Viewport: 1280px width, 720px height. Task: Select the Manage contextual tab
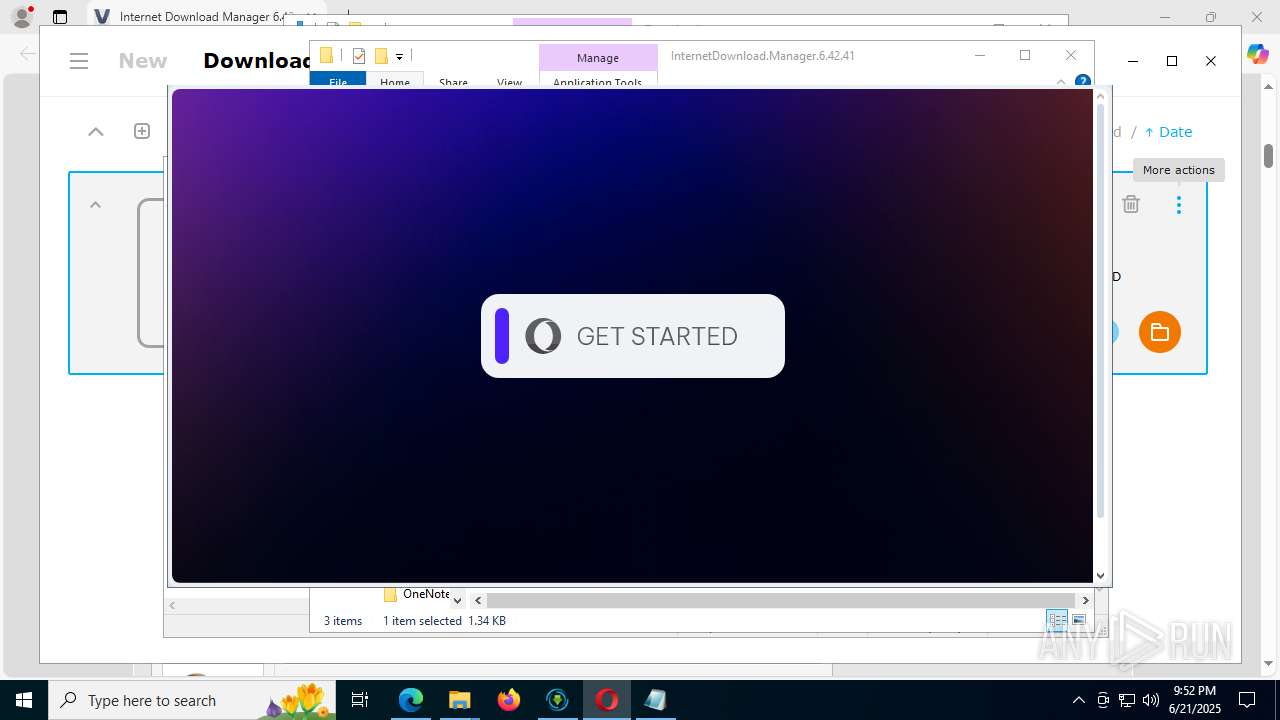(598, 58)
